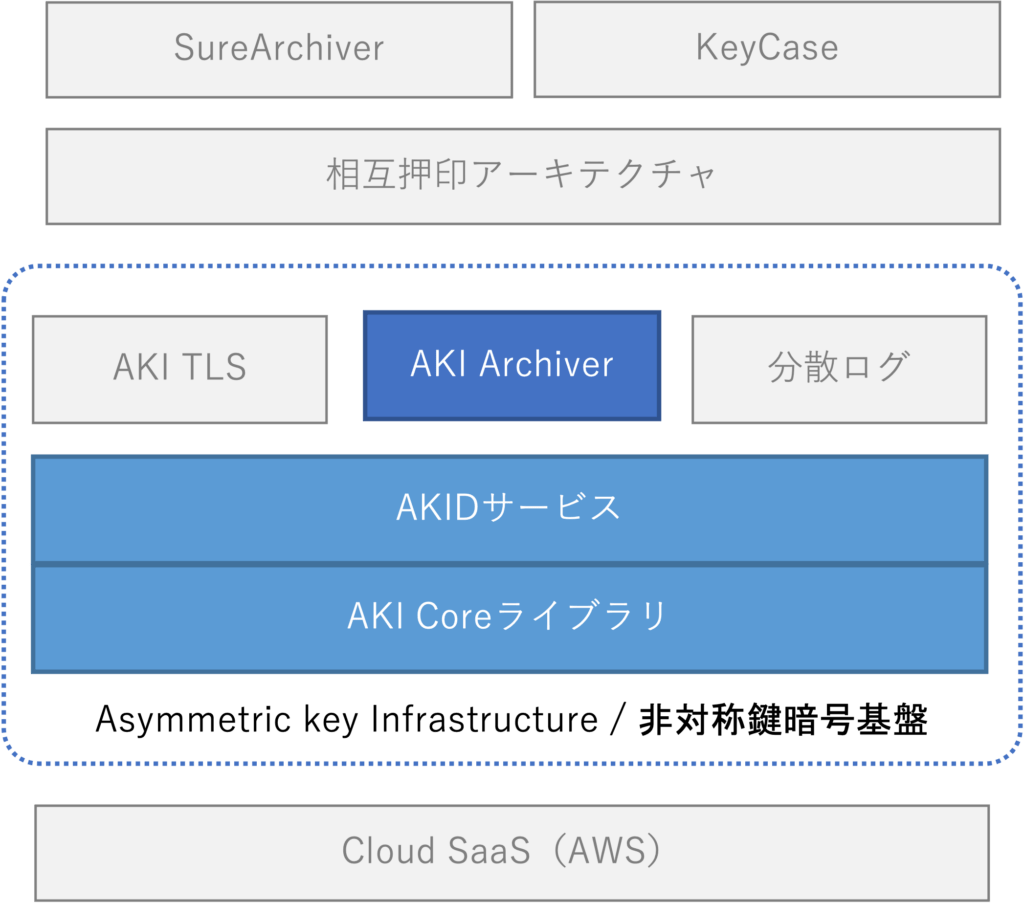The image size is (1024, 903).
Task: Select the KeyCase box
Action: tap(767, 49)
